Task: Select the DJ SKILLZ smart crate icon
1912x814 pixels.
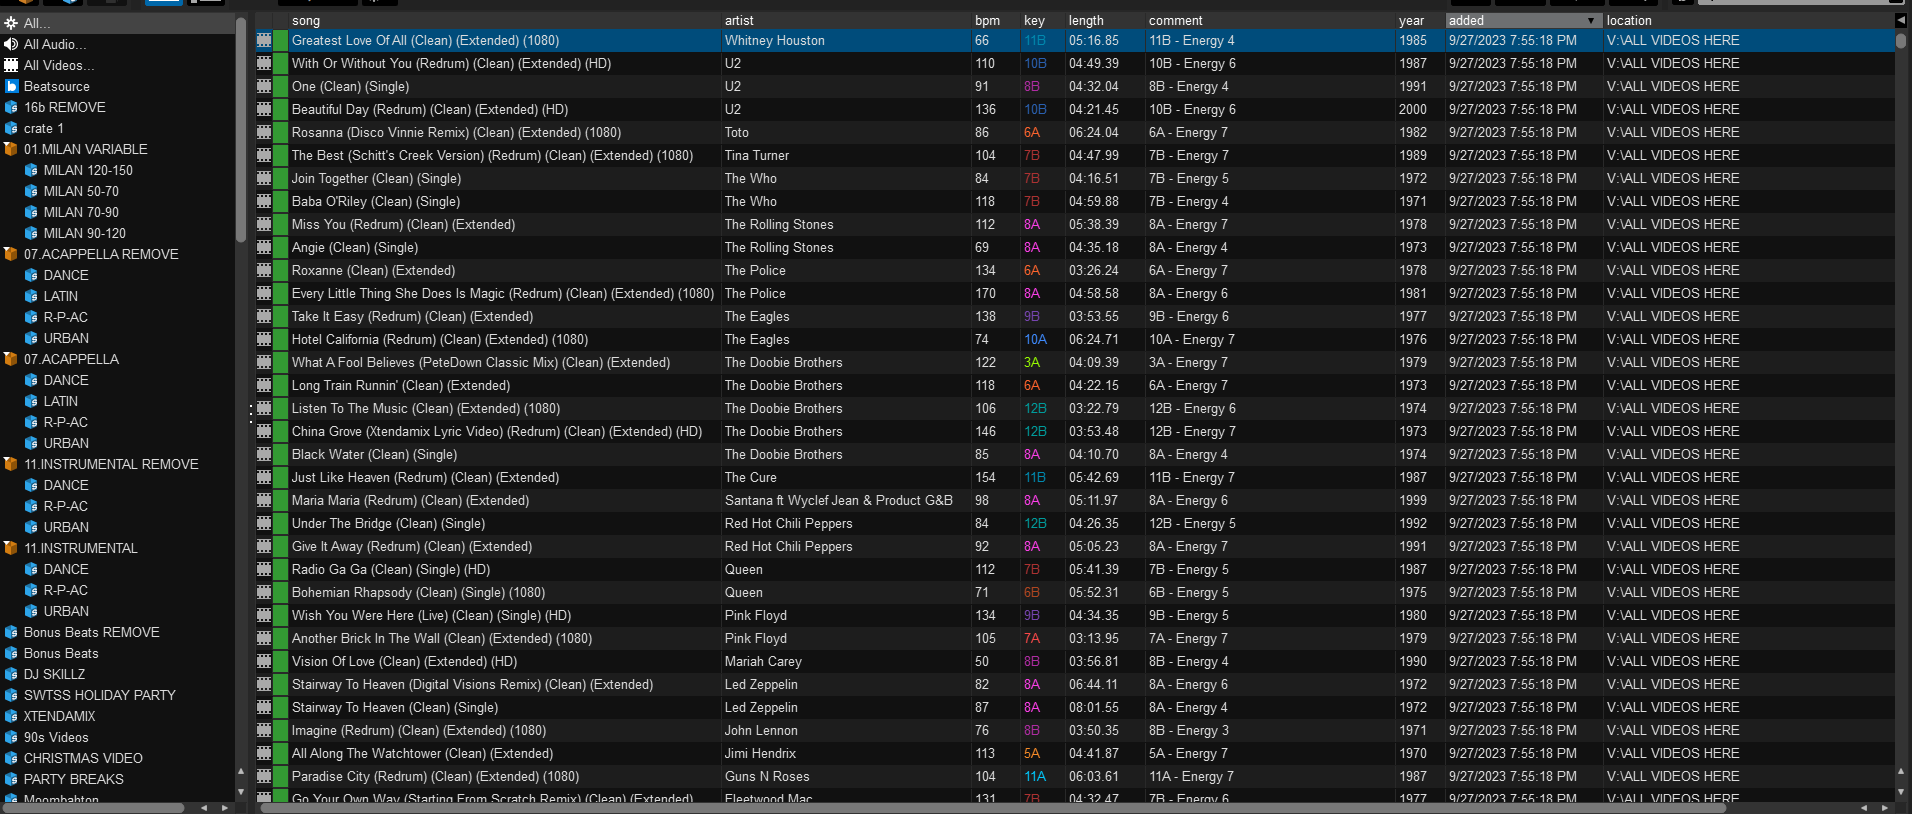Action: (11, 674)
